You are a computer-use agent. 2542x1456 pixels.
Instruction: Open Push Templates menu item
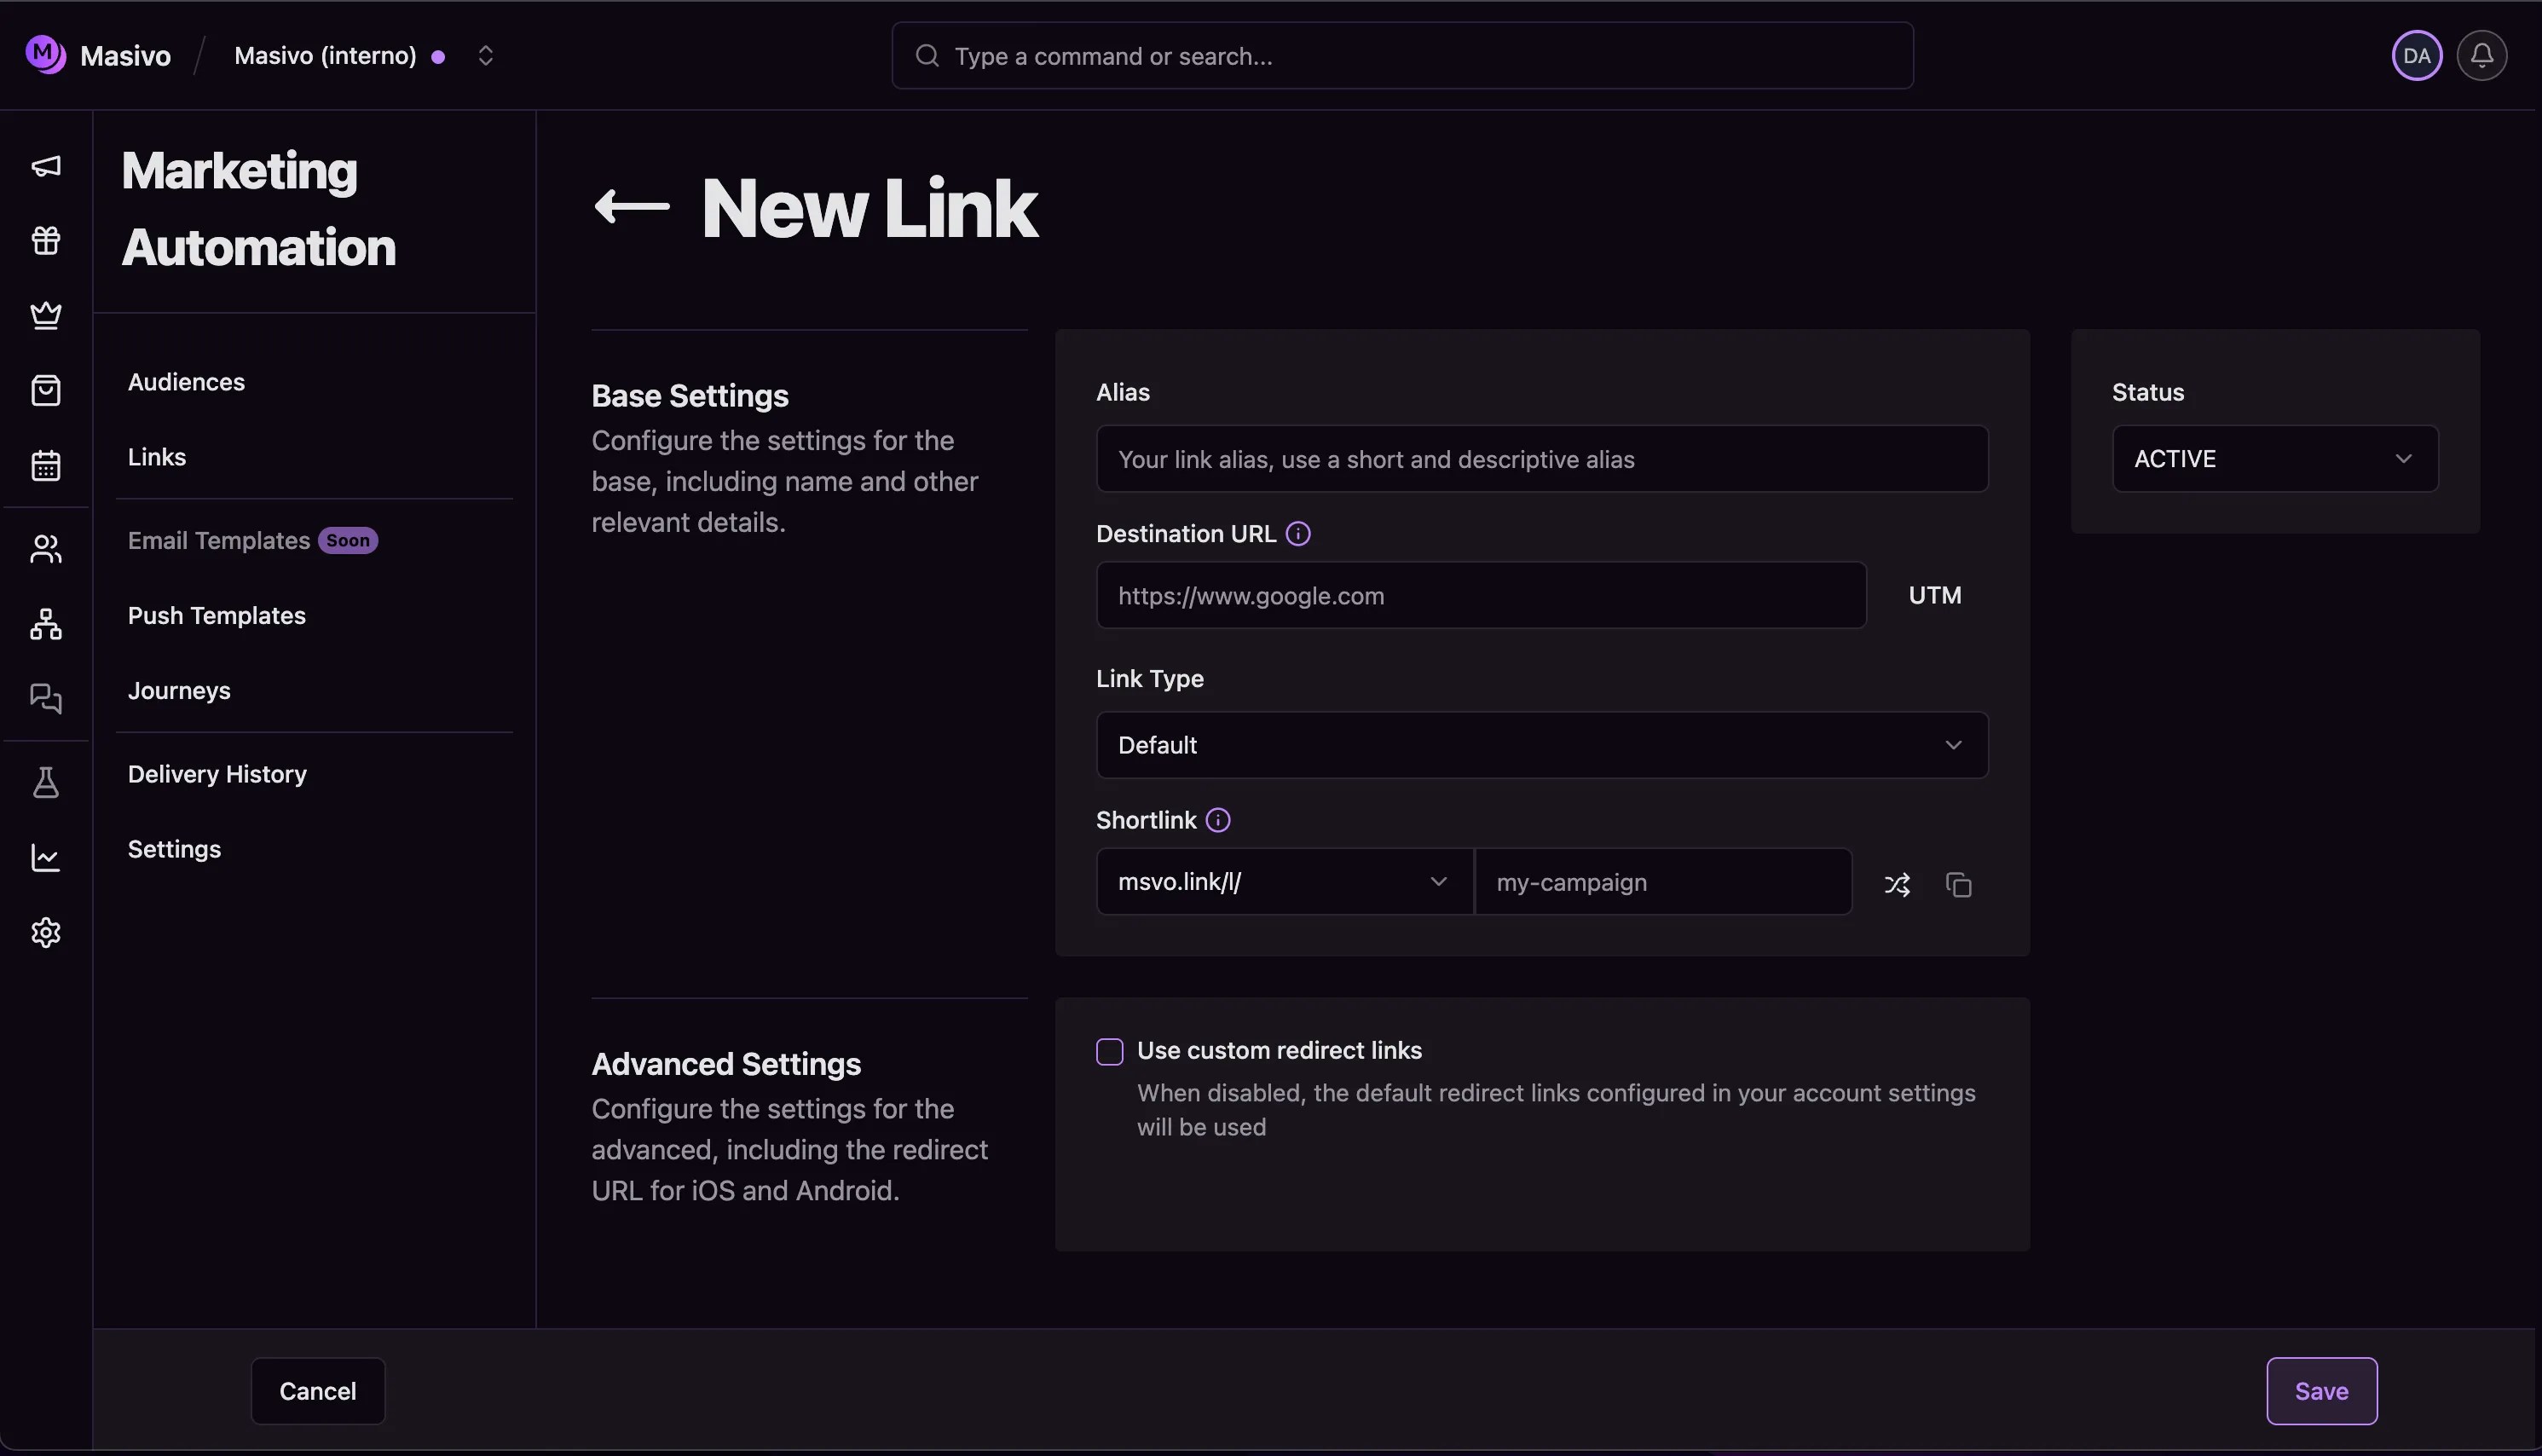pos(216,616)
